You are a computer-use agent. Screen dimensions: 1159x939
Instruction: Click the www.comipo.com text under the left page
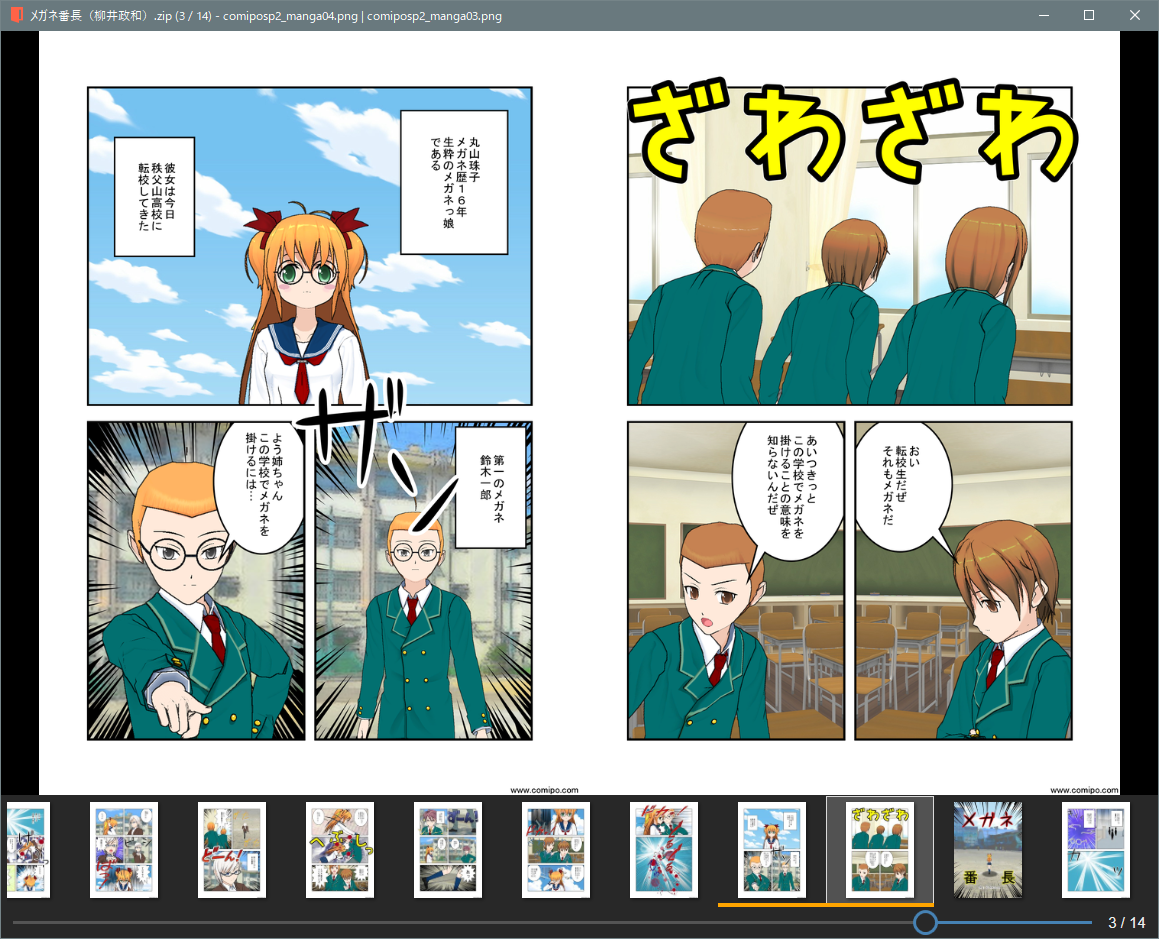click(x=544, y=790)
